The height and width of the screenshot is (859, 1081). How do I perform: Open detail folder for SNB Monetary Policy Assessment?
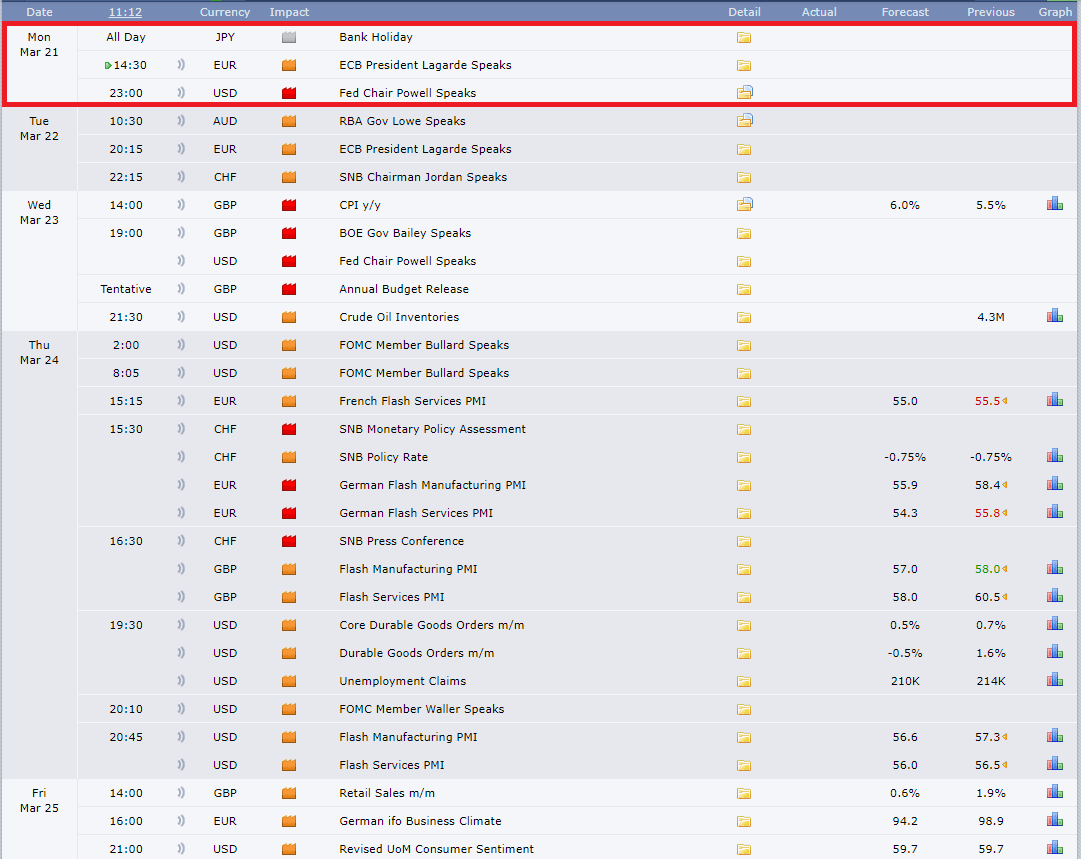coord(743,430)
